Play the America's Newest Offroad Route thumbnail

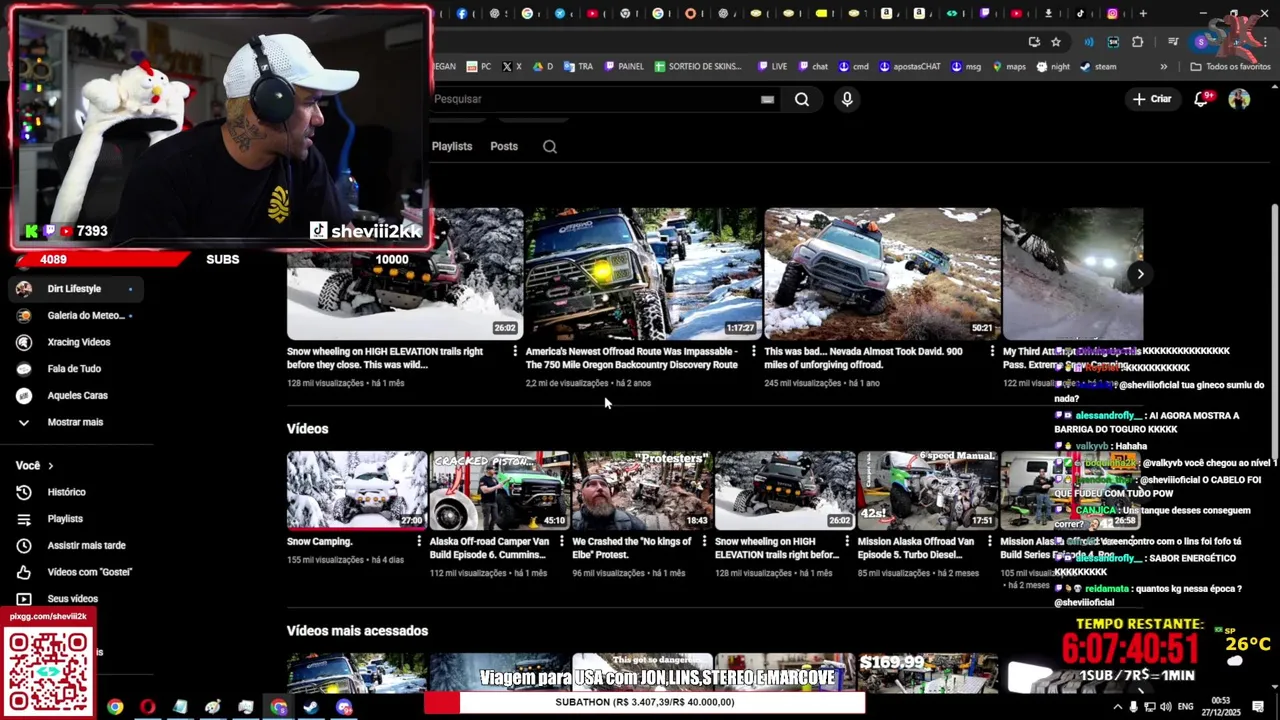[643, 274]
